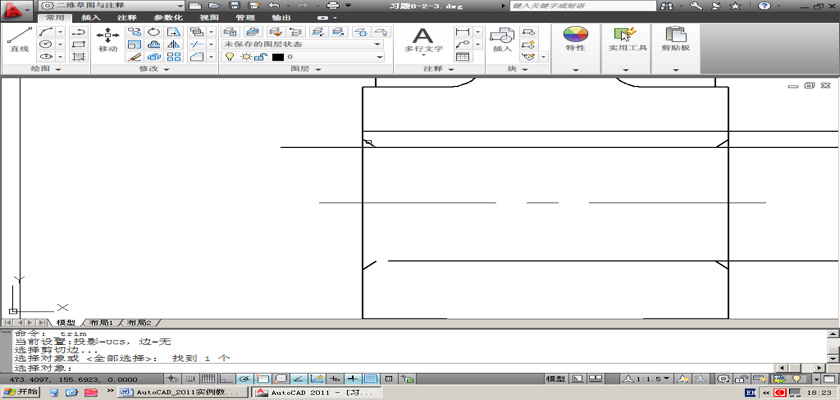Screen dimensions: 840x400
Task: Click the save icon in quick access toolbar
Action: coord(234,6)
